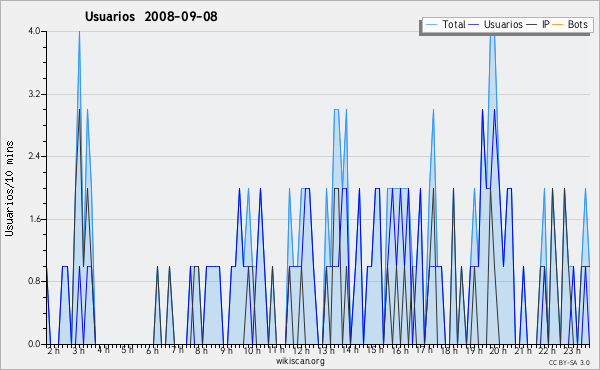
Task: Click the '4 h' x-axis label
Action: pyautogui.click(x=103, y=350)
